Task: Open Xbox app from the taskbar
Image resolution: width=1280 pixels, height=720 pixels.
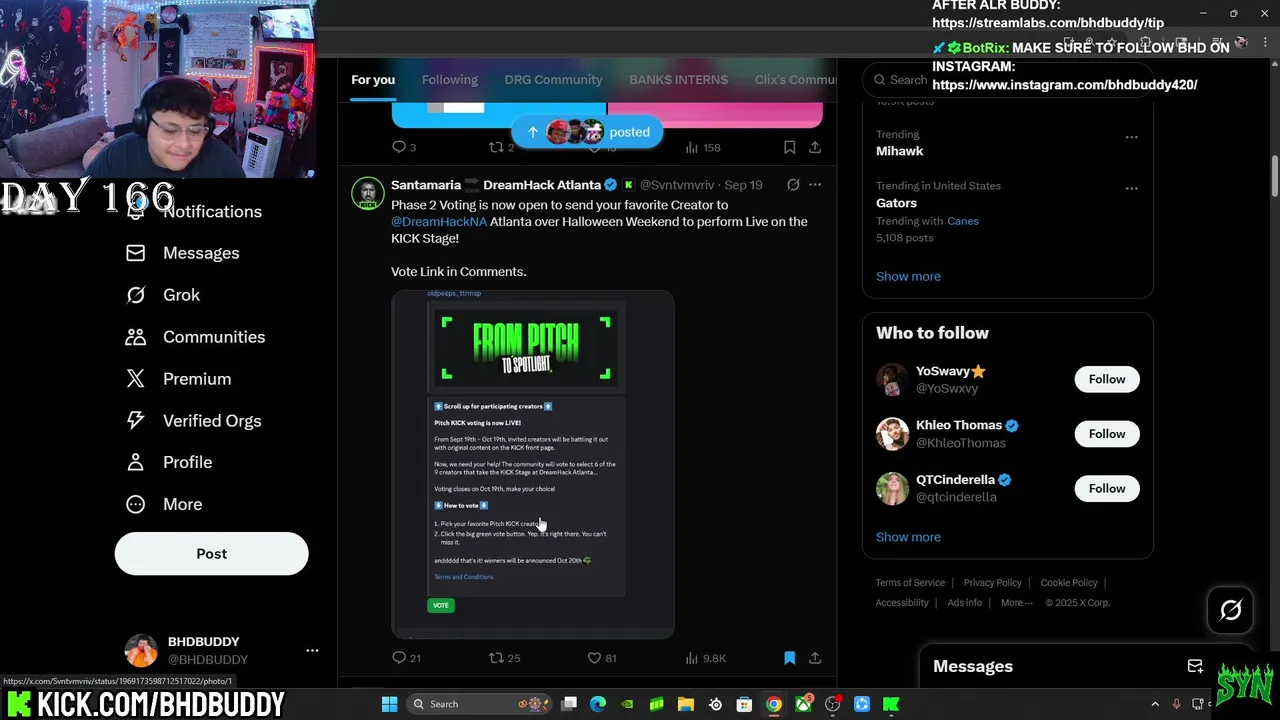Action: tap(803, 704)
